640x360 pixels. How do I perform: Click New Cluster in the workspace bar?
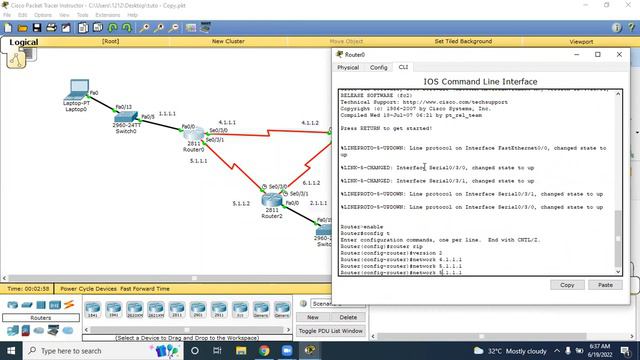coord(228,41)
